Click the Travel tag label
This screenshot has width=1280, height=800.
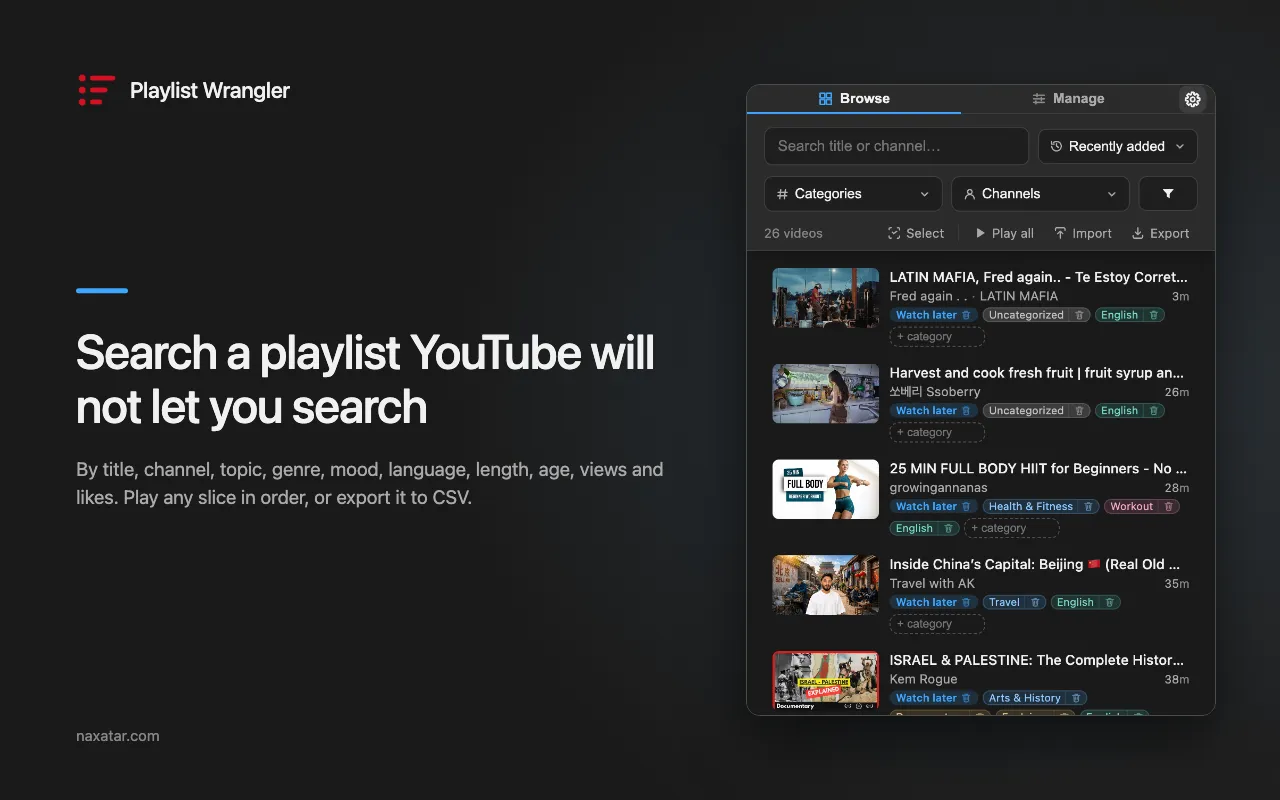1004,603
